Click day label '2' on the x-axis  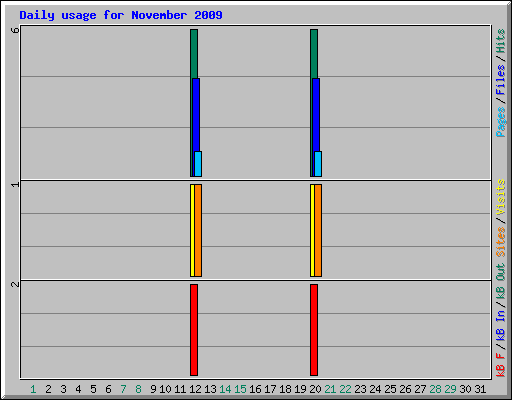[x=48, y=389]
